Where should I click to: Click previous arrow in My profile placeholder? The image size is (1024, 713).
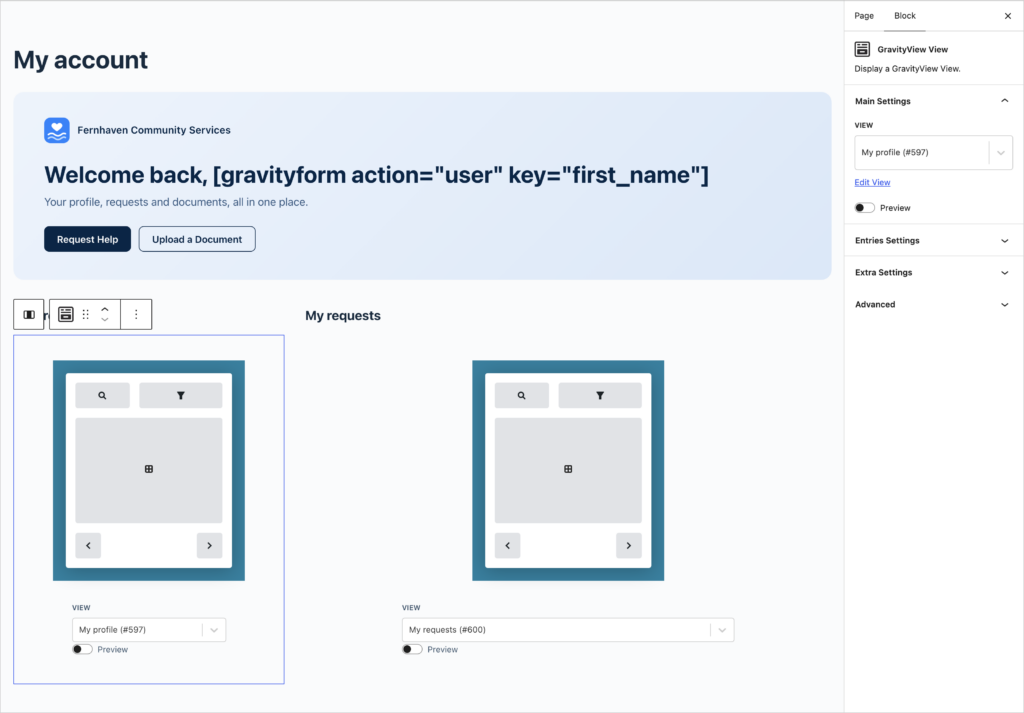(x=88, y=546)
